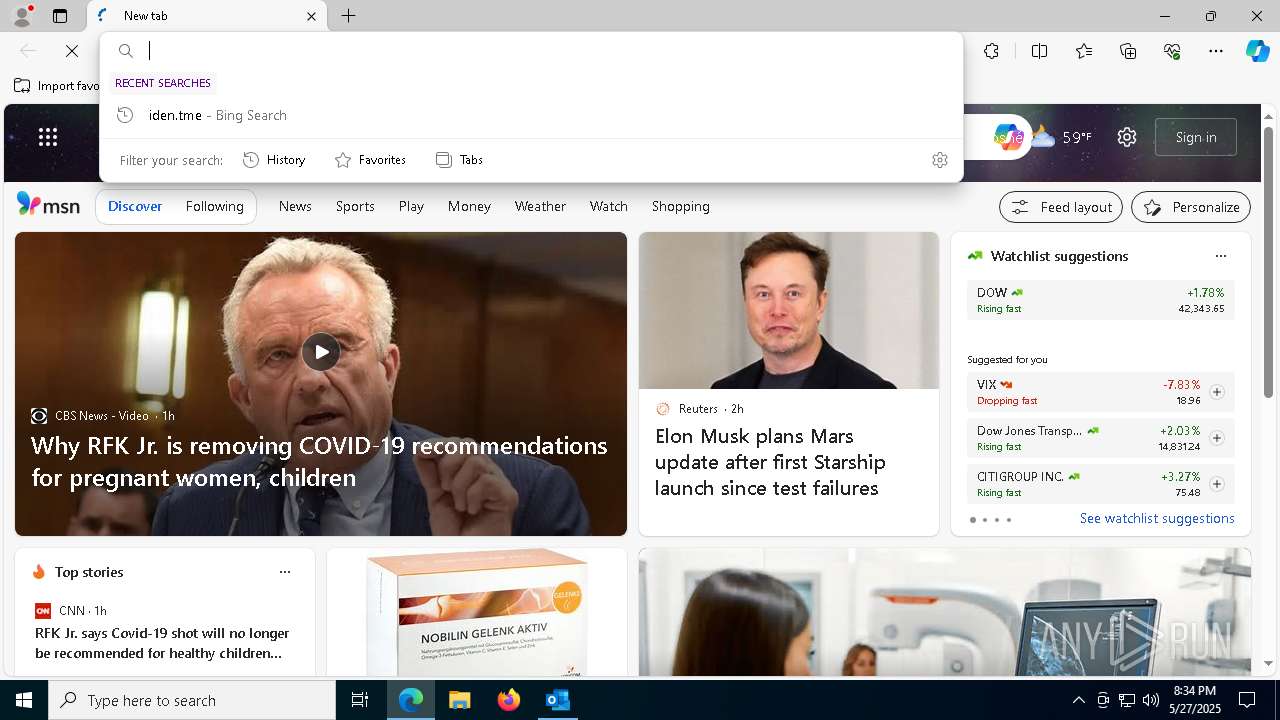This screenshot has height=720, width=1280.
Task: Open the Sports menu item
Action: [x=355, y=206]
